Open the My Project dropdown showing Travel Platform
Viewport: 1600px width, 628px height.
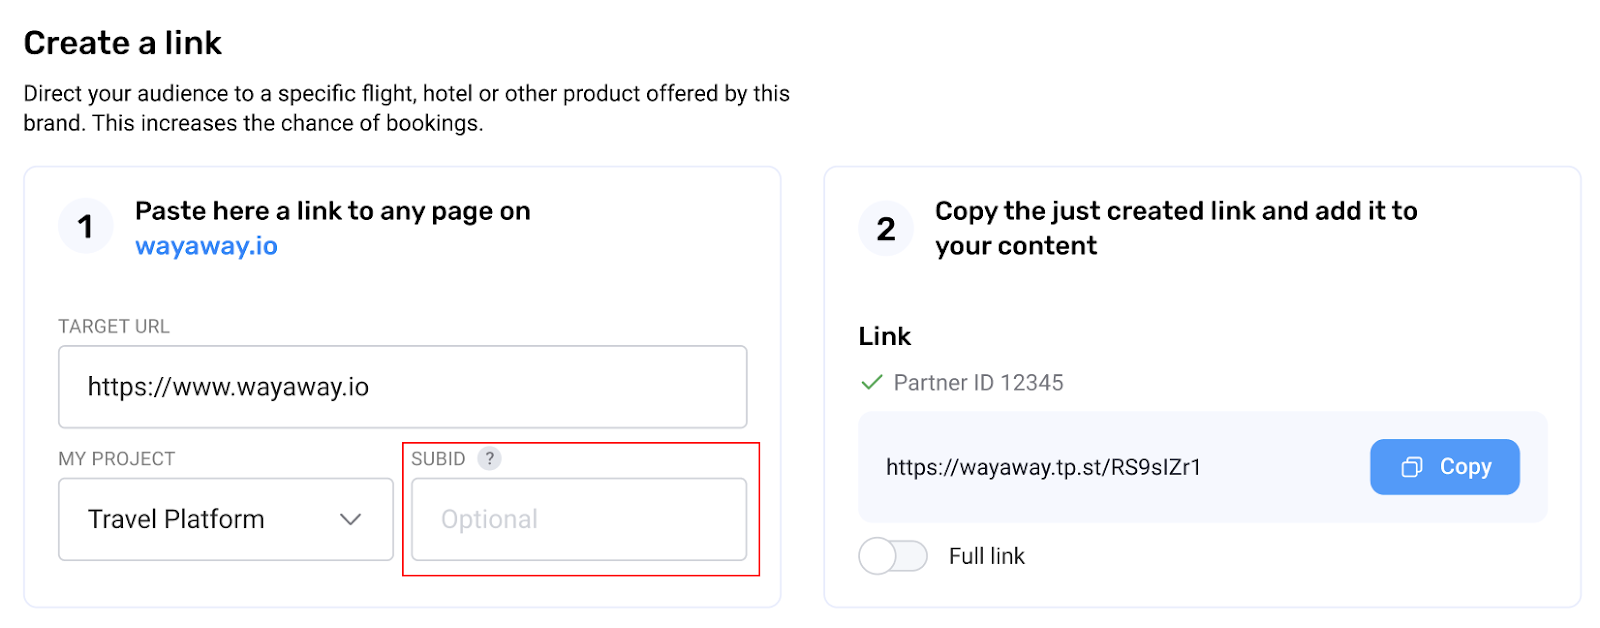click(x=225, y=519)
